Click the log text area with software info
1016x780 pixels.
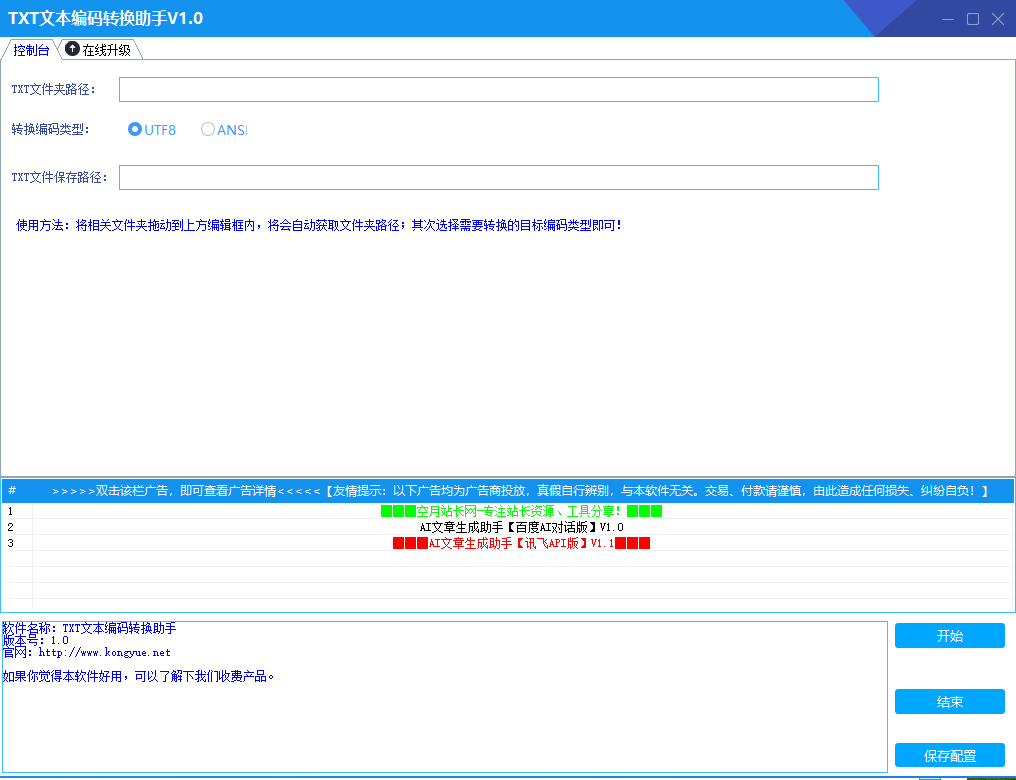(x=444, y=696)
